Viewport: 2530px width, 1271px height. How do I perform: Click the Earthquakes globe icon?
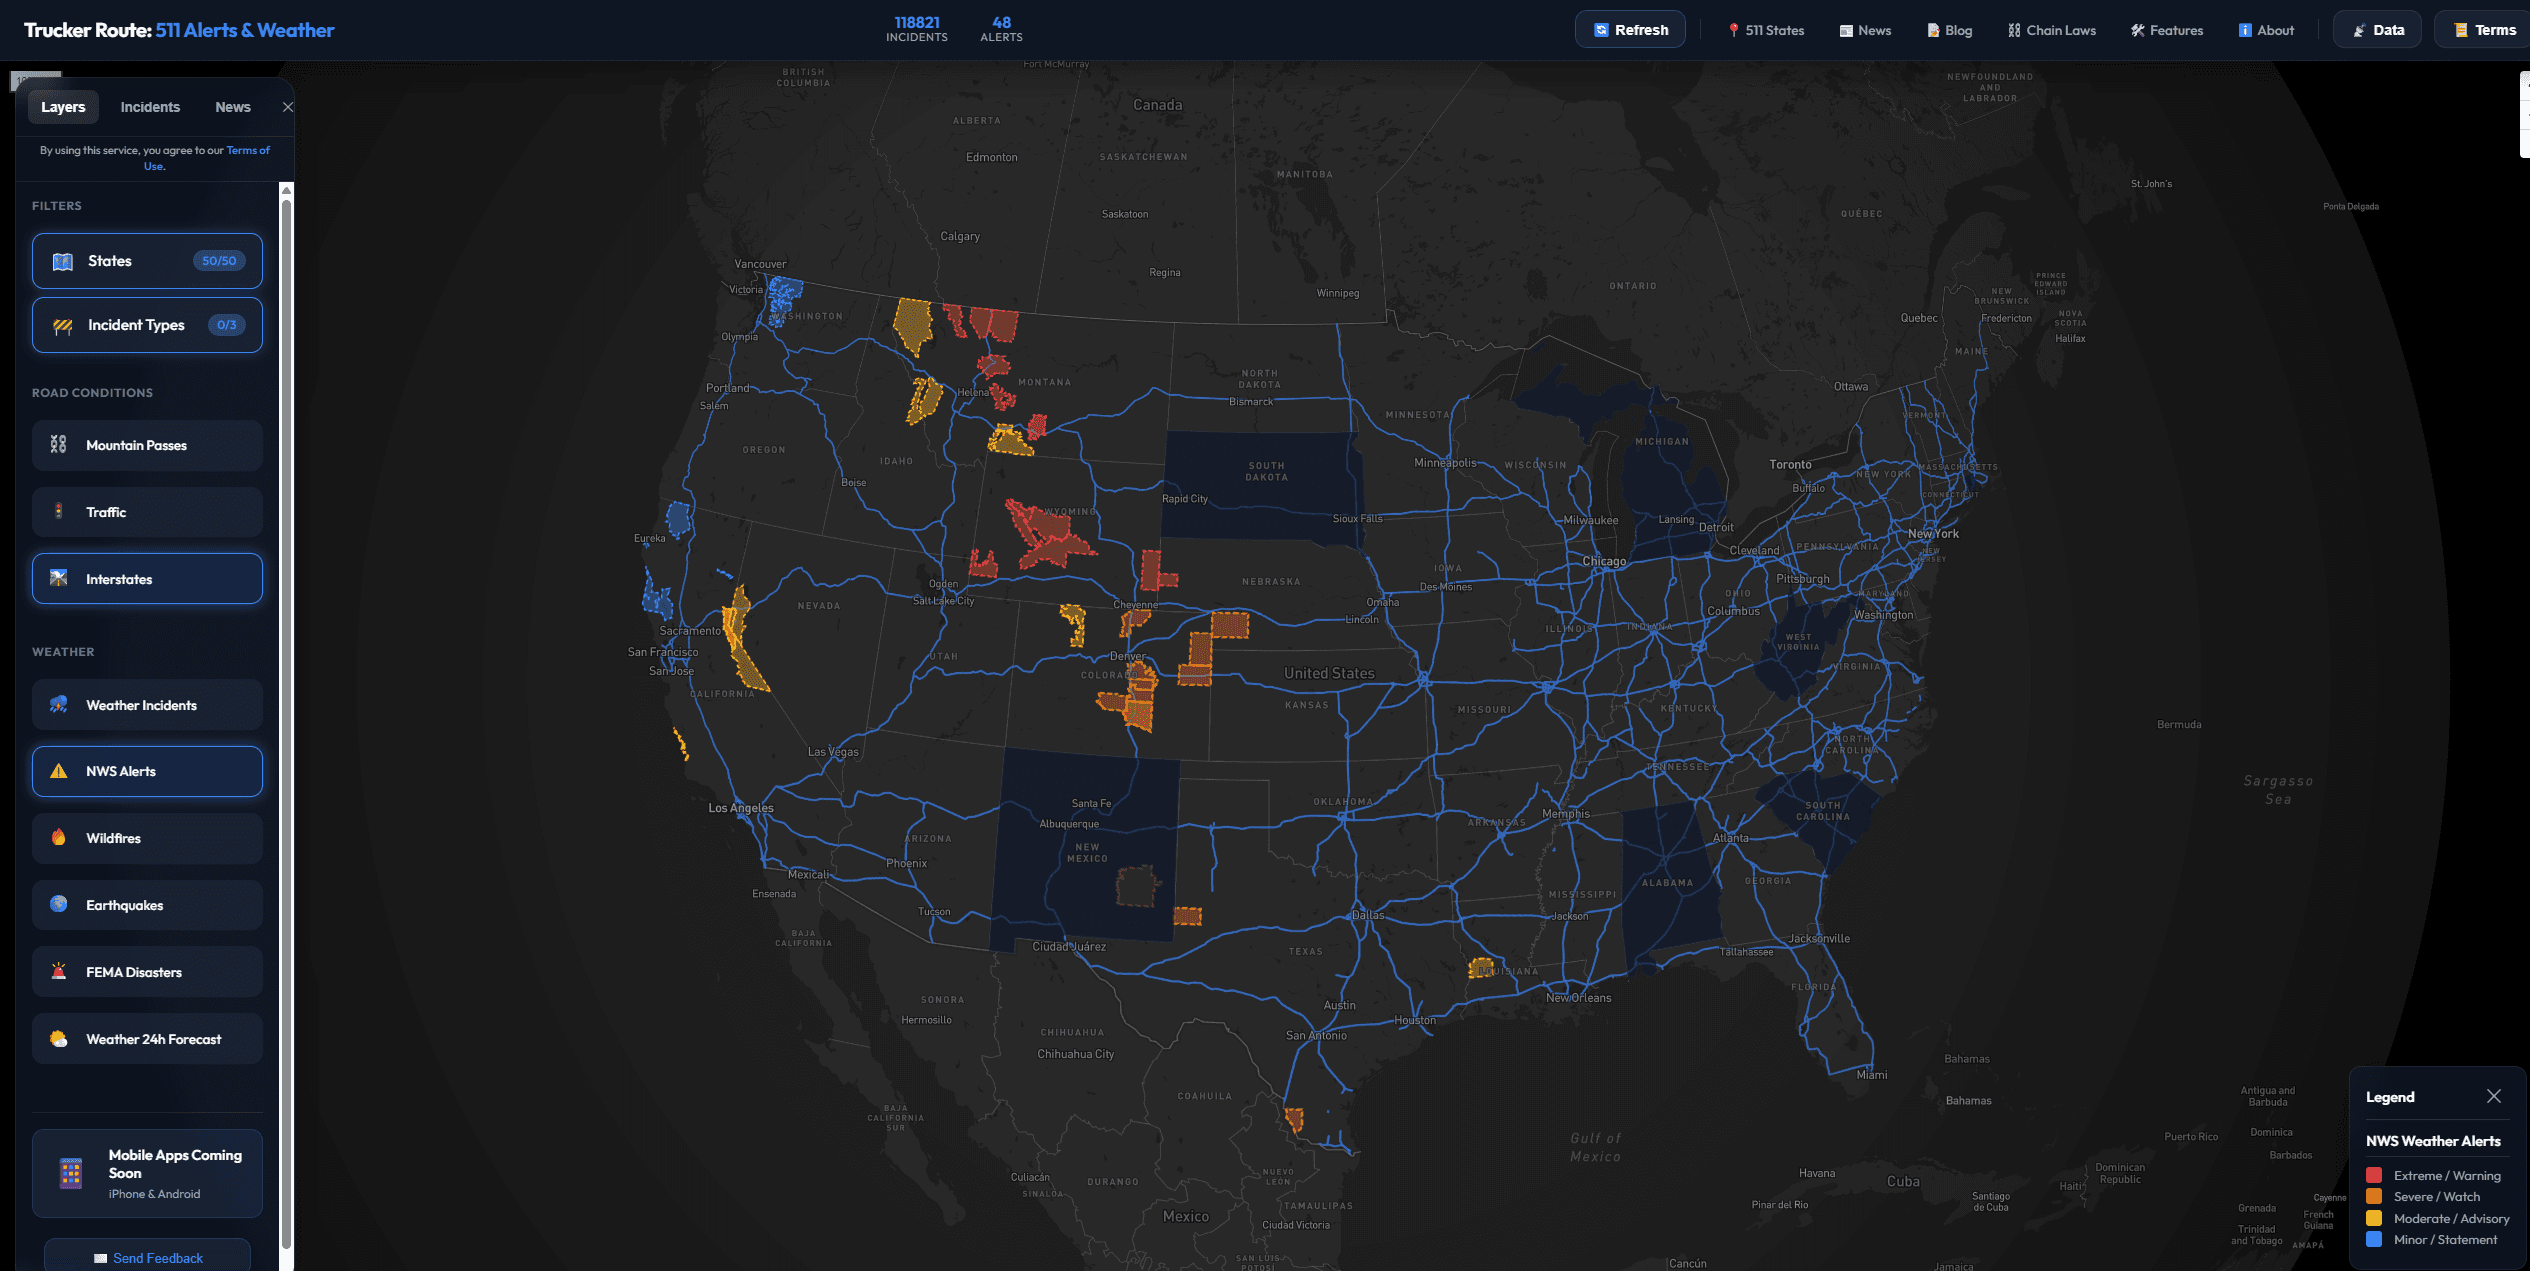point(59,905)
